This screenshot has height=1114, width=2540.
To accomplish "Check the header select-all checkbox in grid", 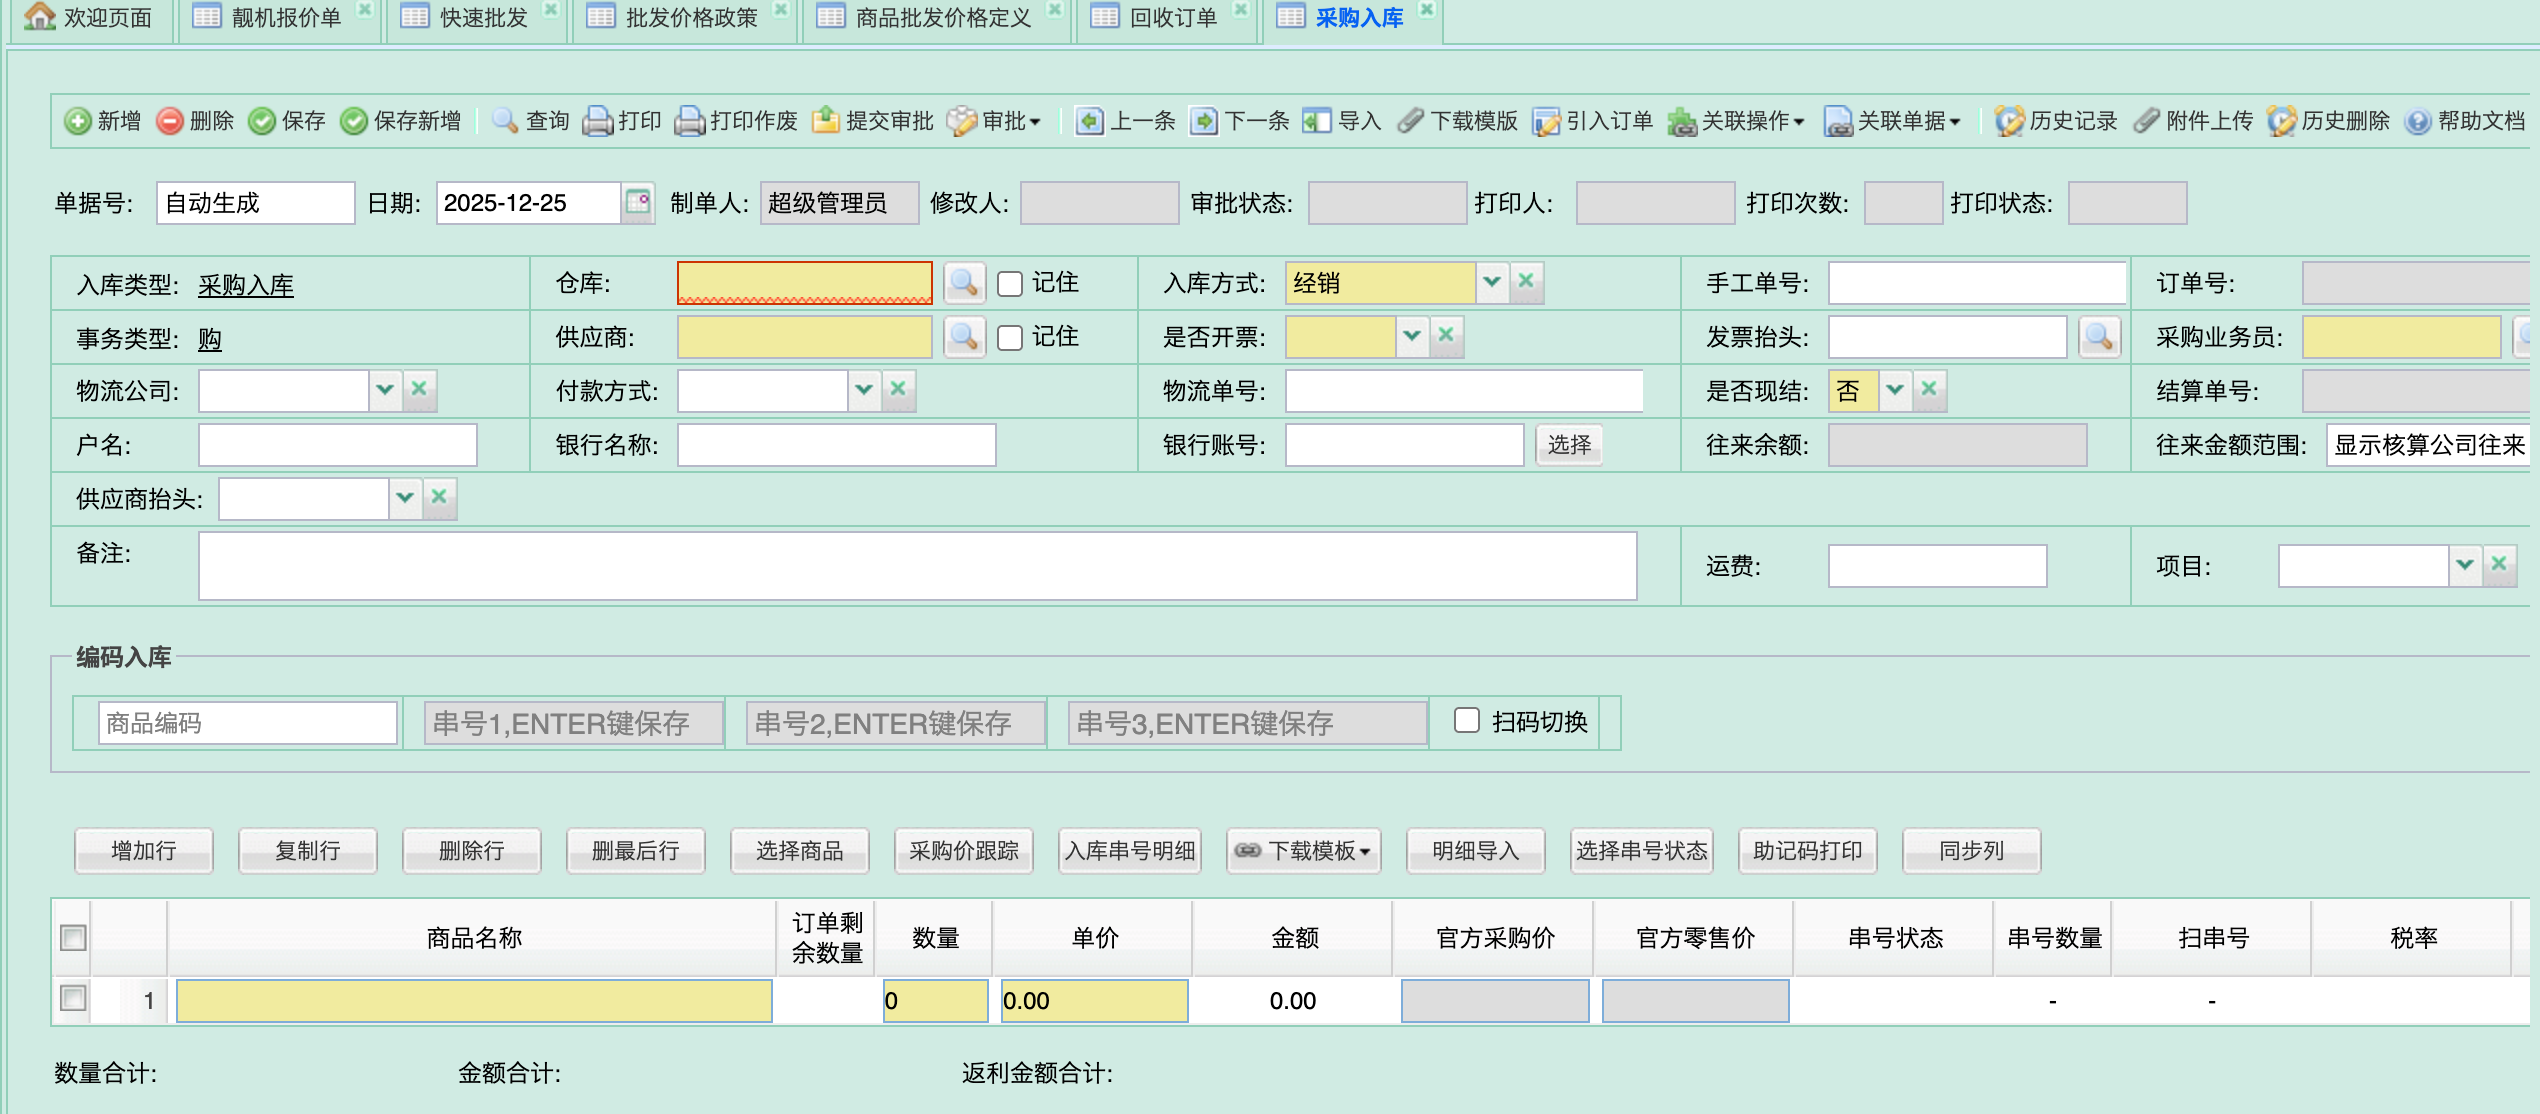I will point(73,937).
